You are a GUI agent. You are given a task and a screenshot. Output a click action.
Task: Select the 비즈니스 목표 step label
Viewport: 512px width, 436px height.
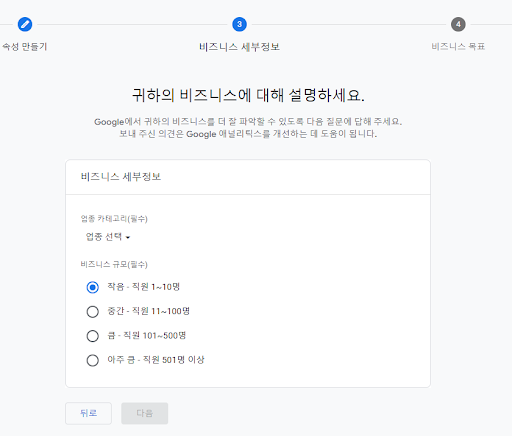[458, 46]
